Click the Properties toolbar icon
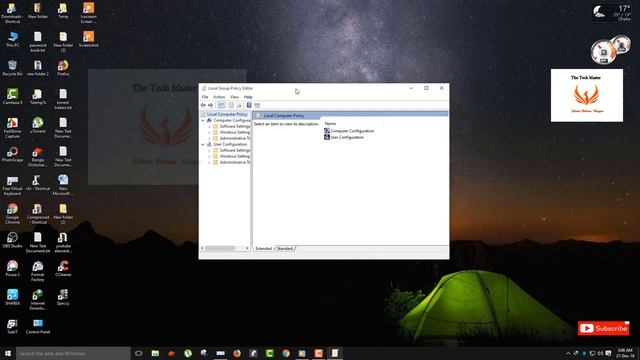The image size is (640, 360). 231,105
